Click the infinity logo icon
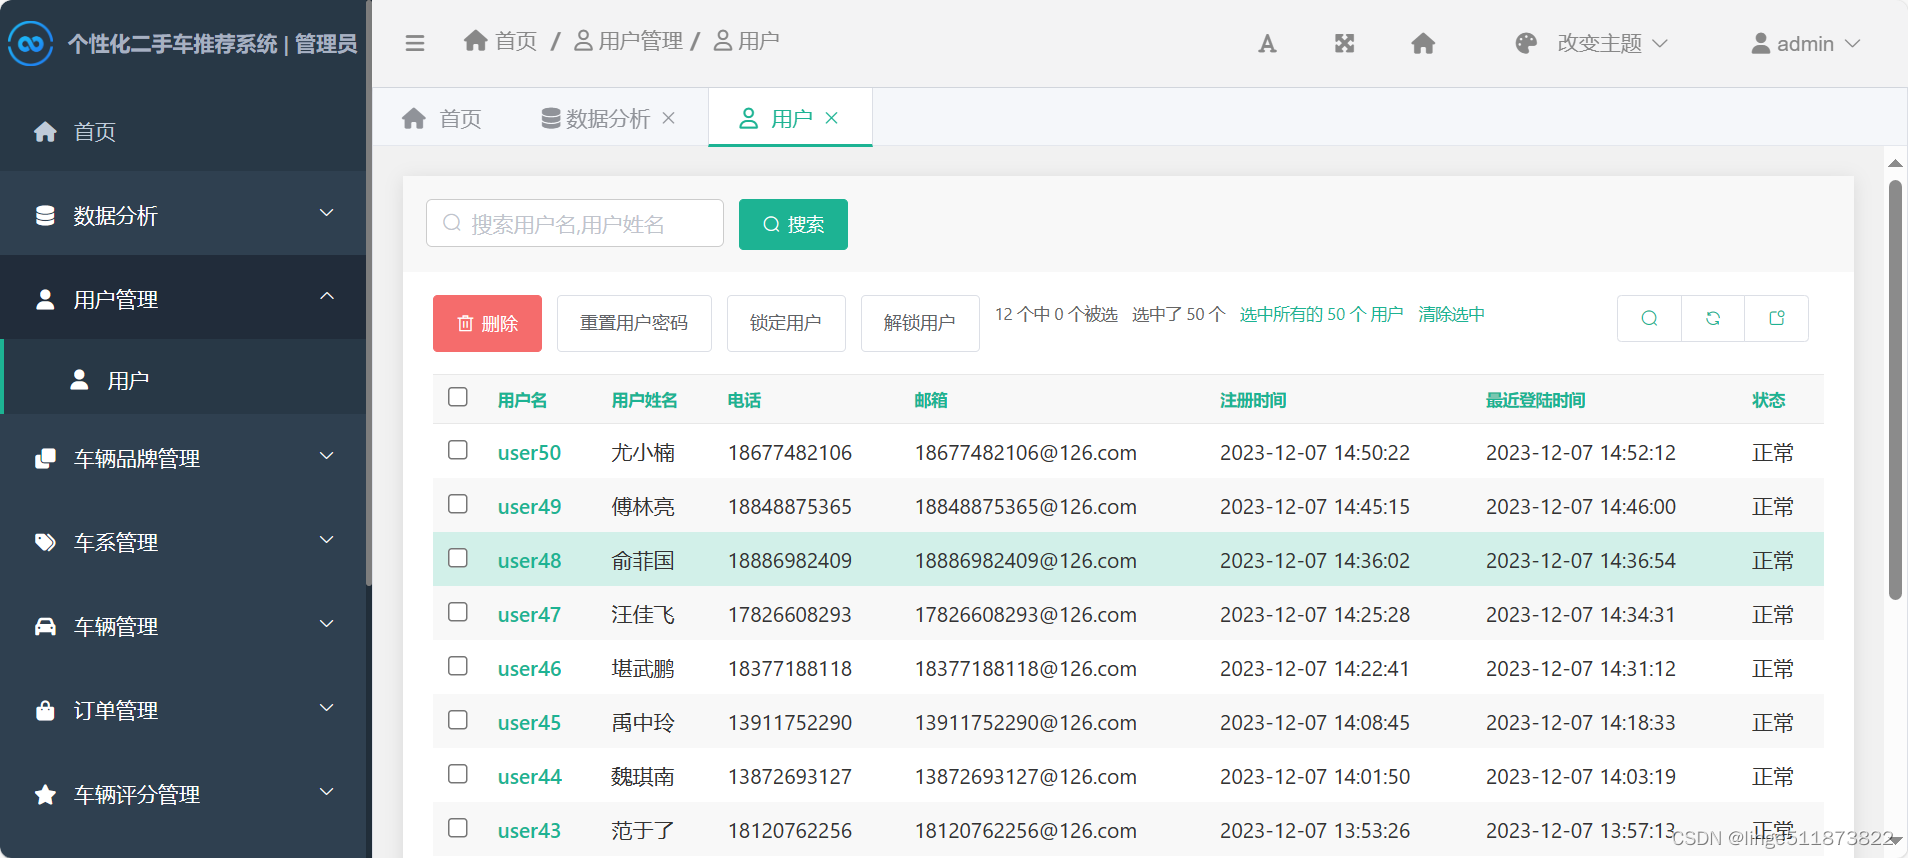Viewport: 1908px width, 858px height. [30, 43]
